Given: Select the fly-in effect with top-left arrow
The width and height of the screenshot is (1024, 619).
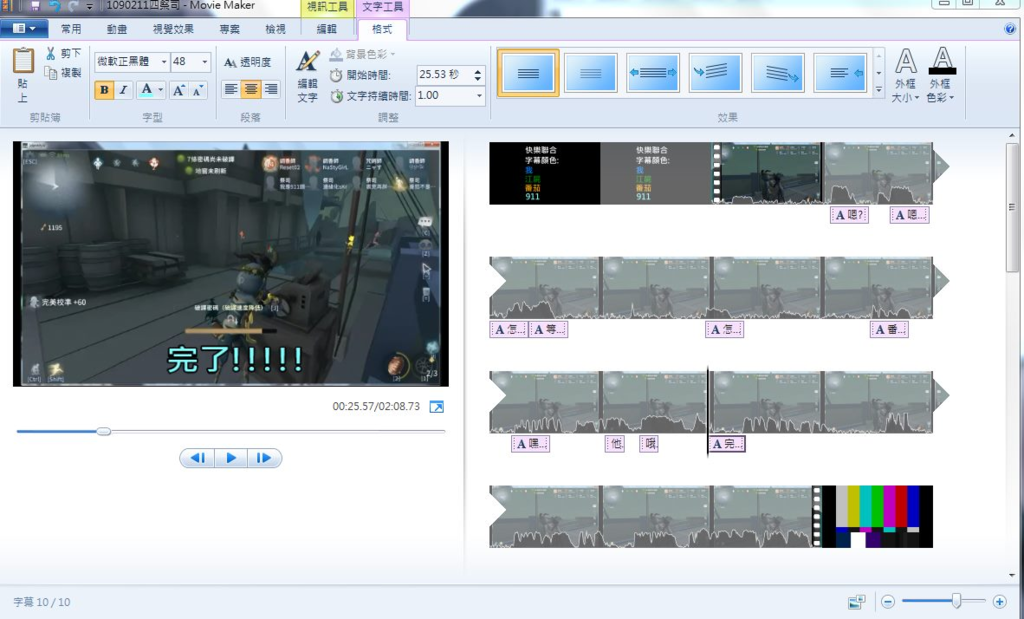Looking at the screenshot, I should [715, 72].
